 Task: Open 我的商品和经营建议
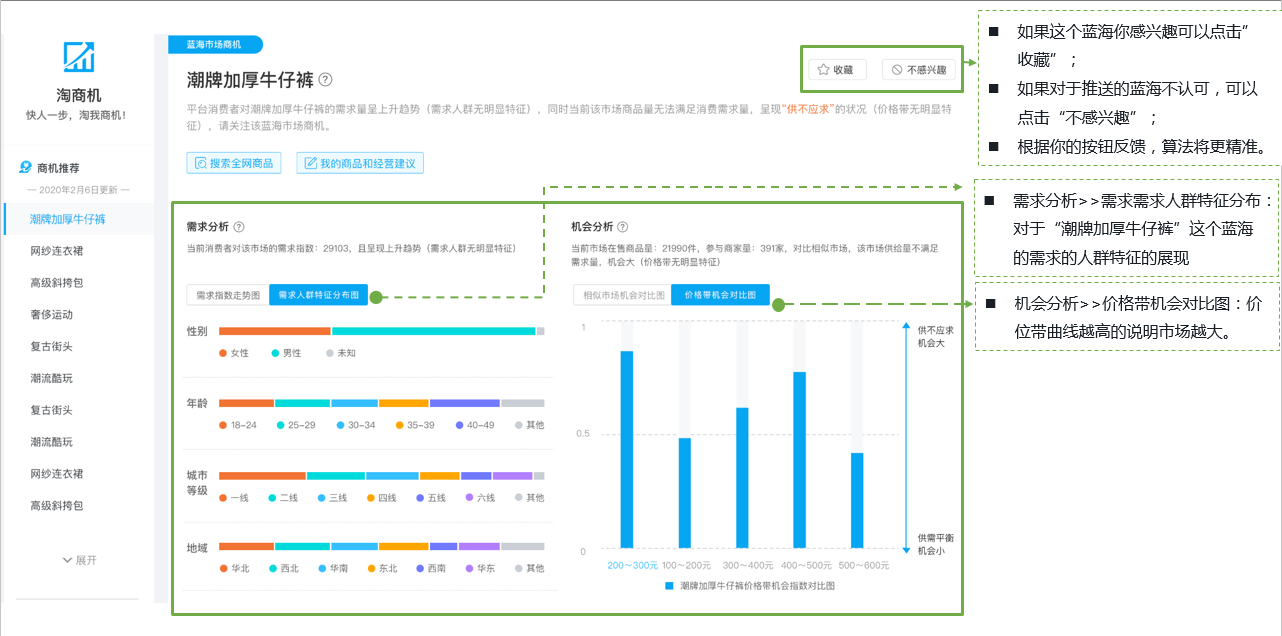[360, 162]
